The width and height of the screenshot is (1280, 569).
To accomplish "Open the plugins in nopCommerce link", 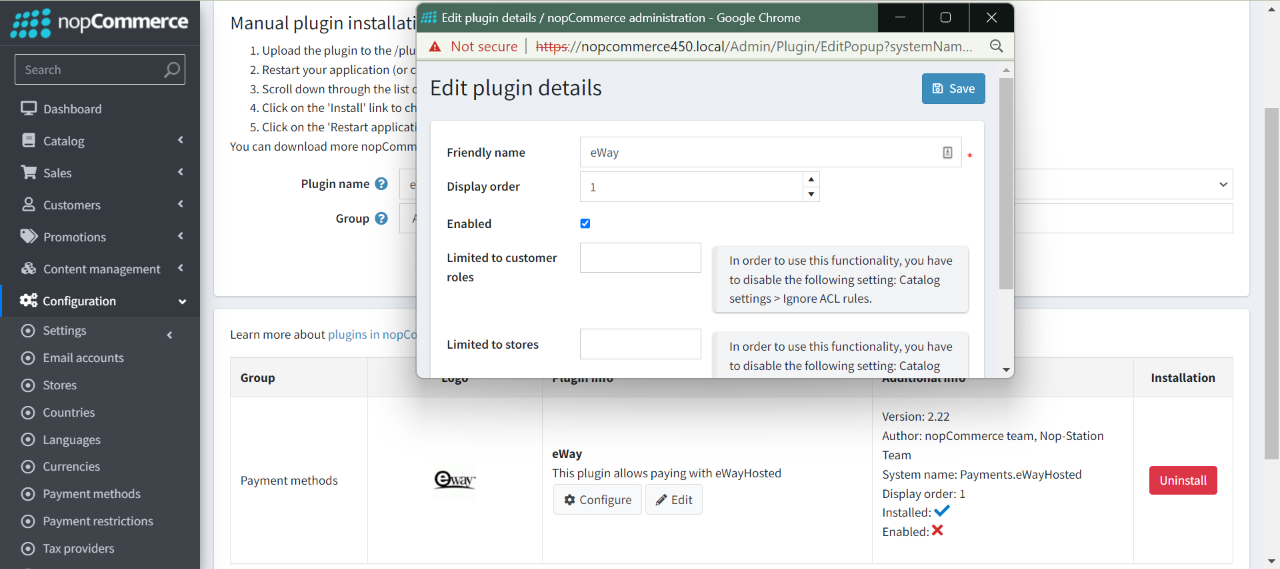I will pos(372,334).
